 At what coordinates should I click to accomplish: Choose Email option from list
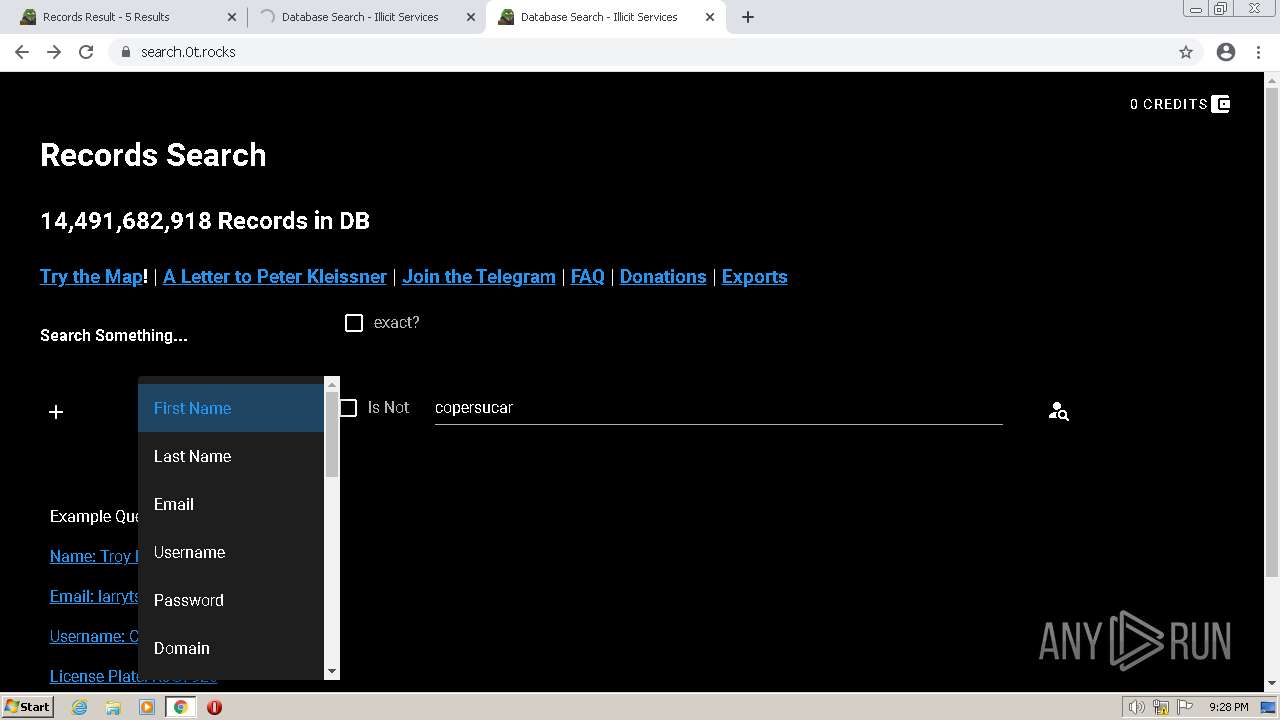231,504
